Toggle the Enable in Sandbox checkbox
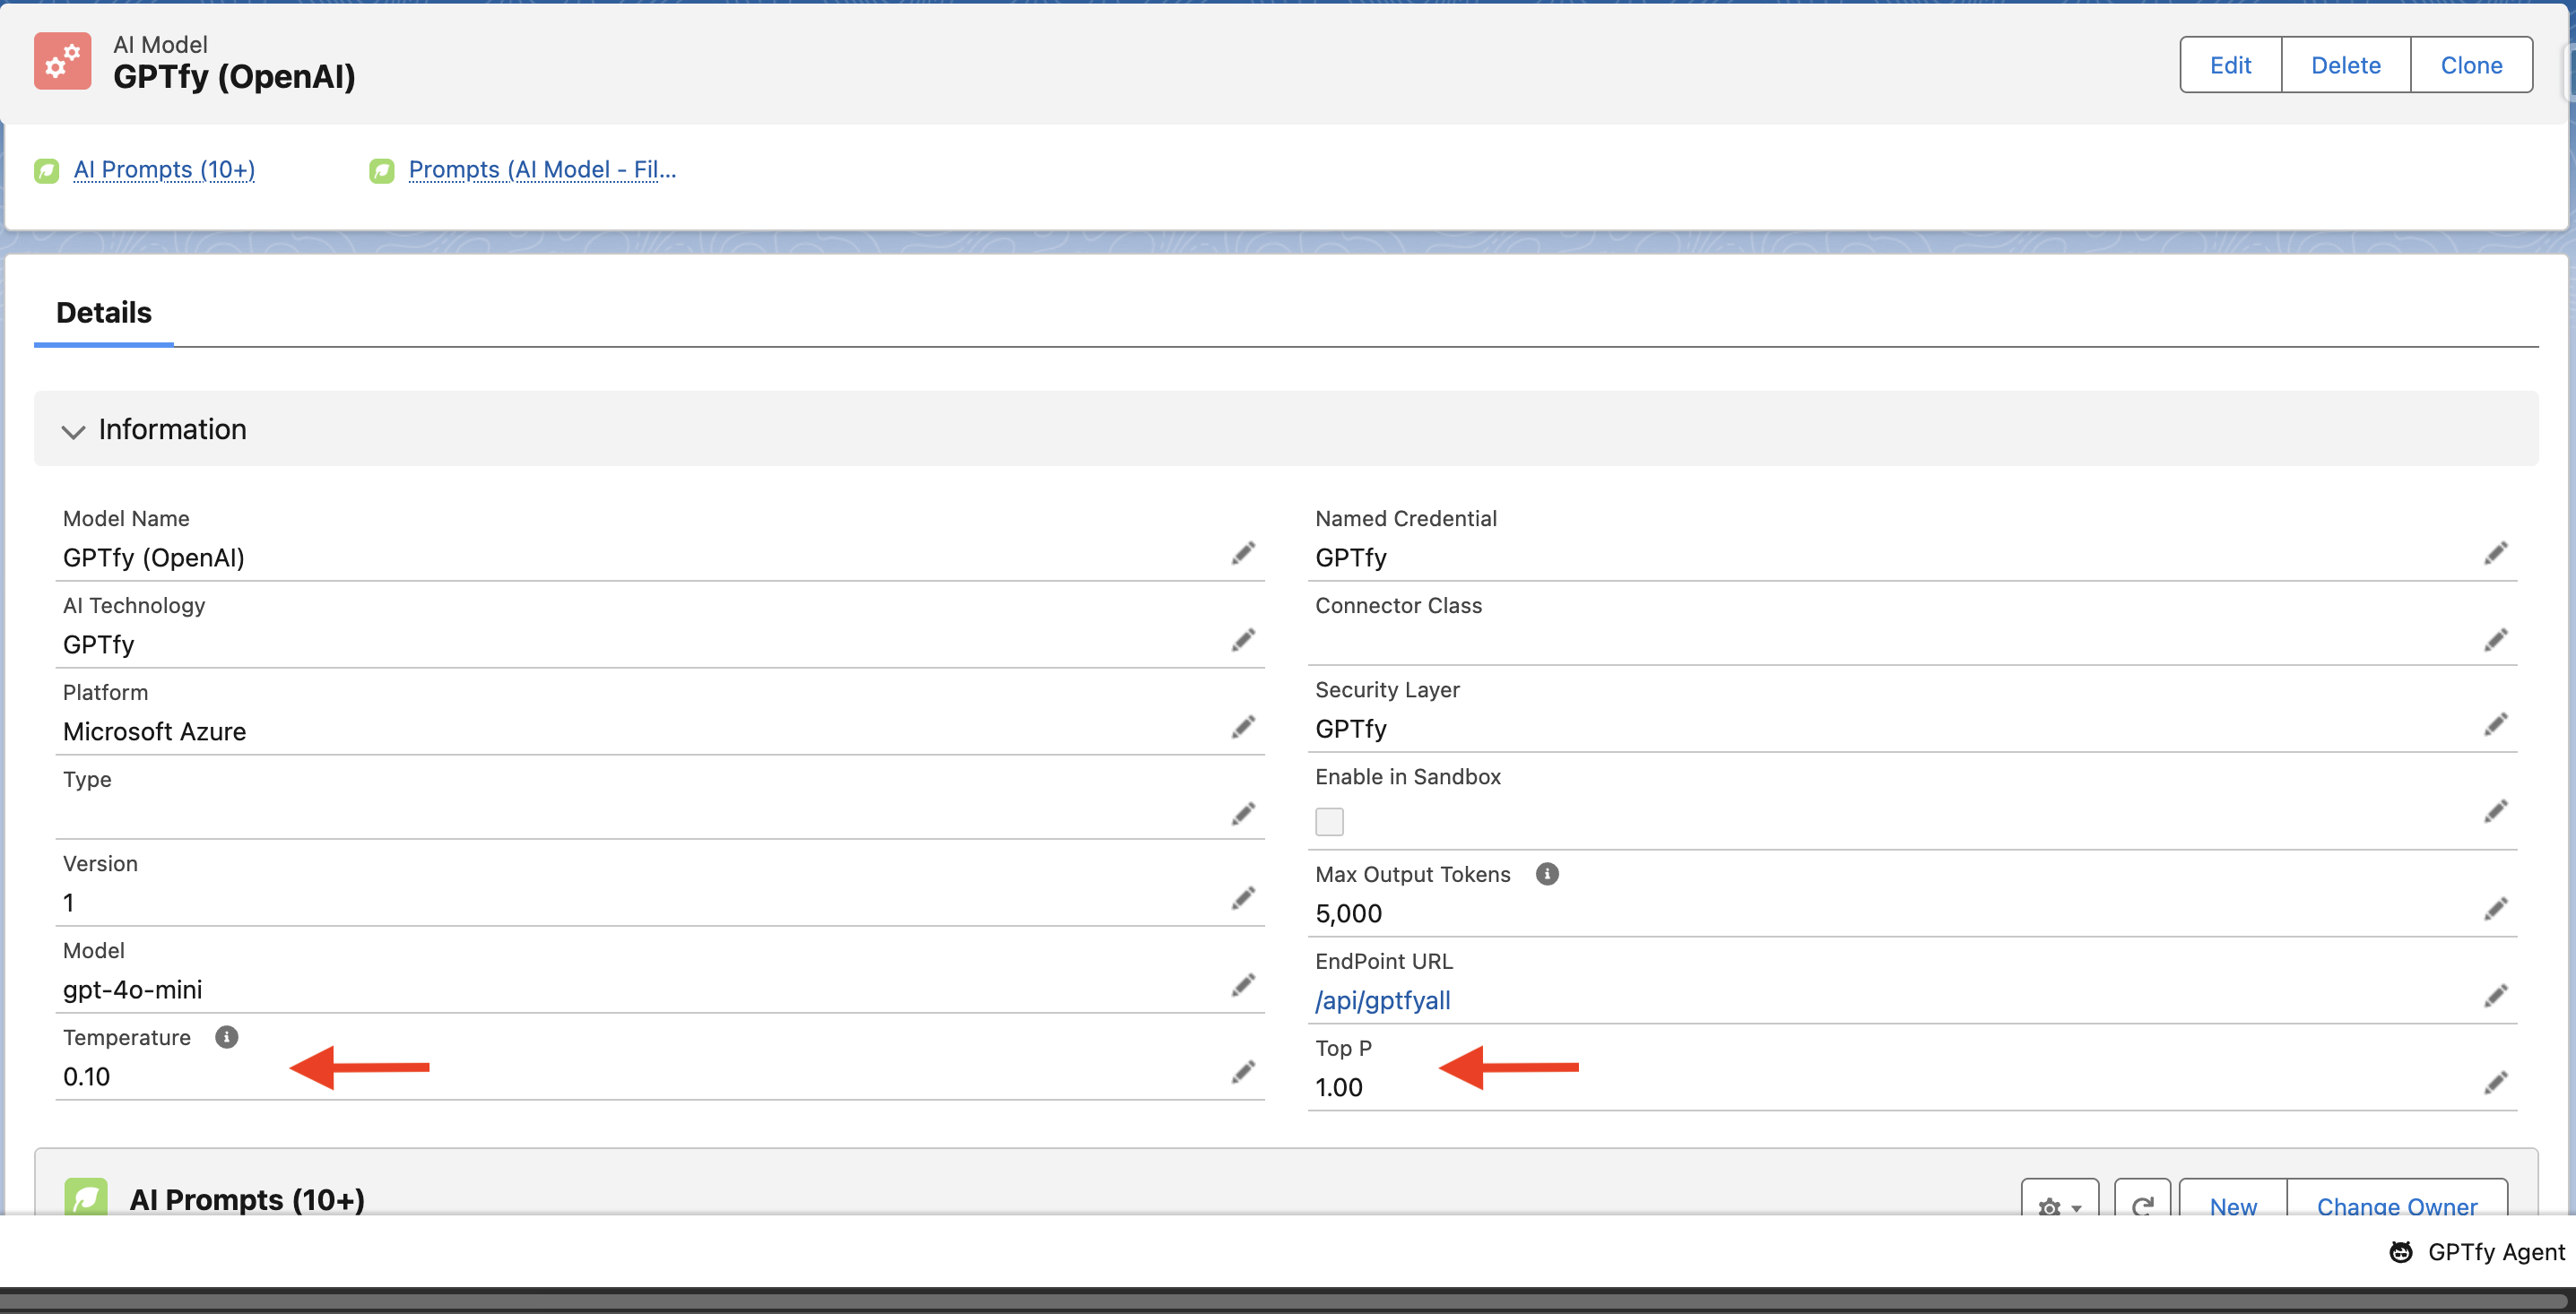Screen dimensions: 2576x1314 [x=1329, y=821]
